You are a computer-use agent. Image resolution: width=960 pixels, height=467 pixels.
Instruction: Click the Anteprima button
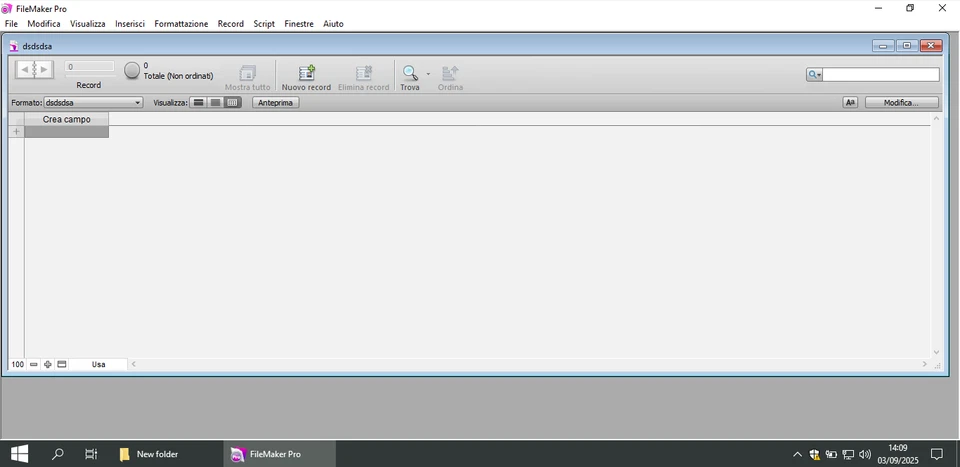click(276, 103)
